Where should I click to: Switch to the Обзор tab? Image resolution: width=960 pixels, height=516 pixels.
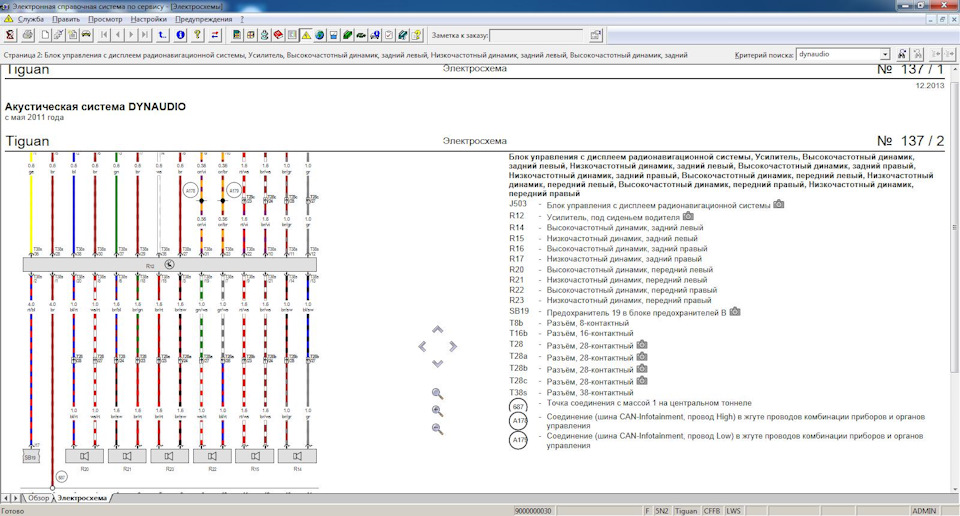39,498
